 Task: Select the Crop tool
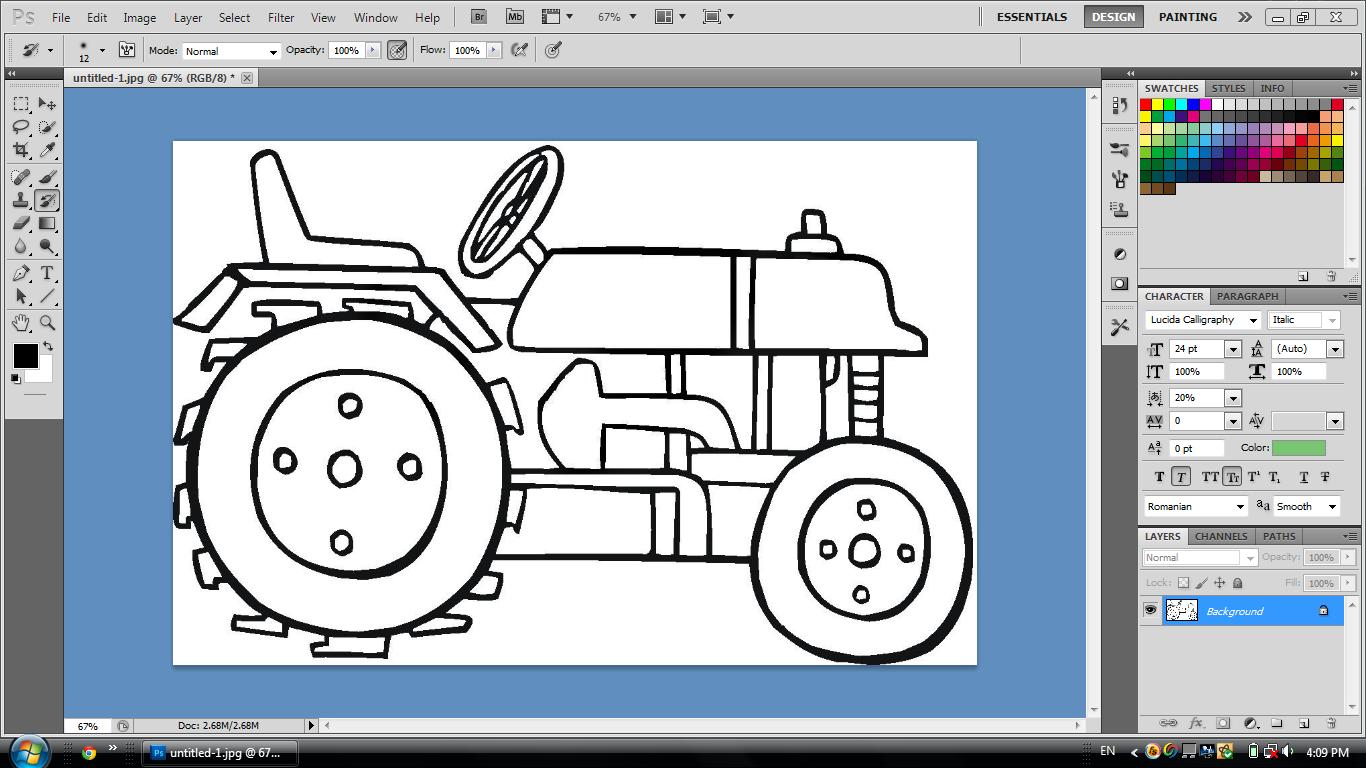point(21,150)
